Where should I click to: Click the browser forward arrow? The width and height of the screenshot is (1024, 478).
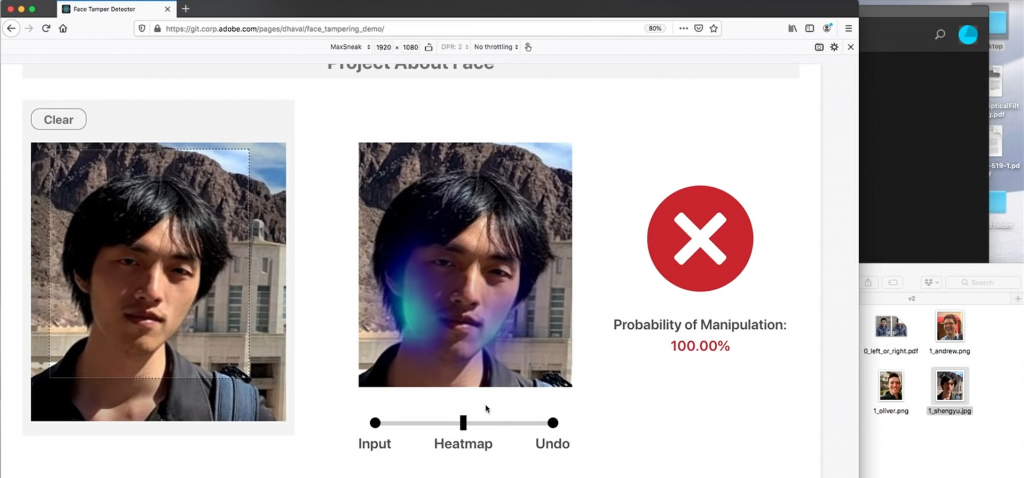pyautogui.click(x=28, y=29)
